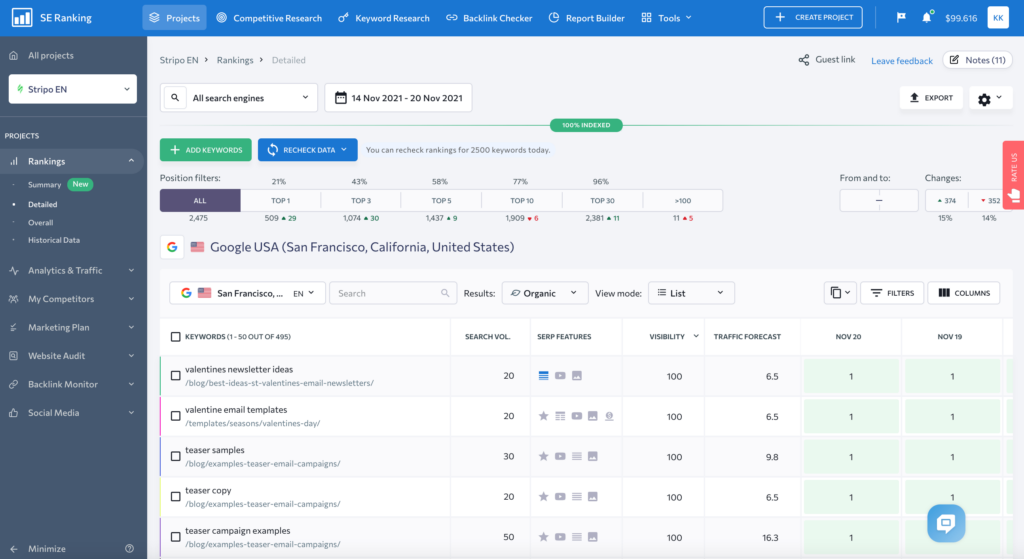Toggle the select-all Keywords checkbox
This screenshot has height=559, width=1024.
pyautogui.click(x=176, y=337)
